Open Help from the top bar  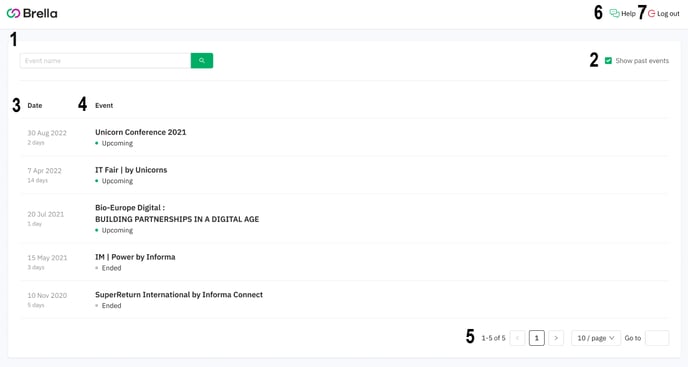pyautogui.click(x=623, y=14)
